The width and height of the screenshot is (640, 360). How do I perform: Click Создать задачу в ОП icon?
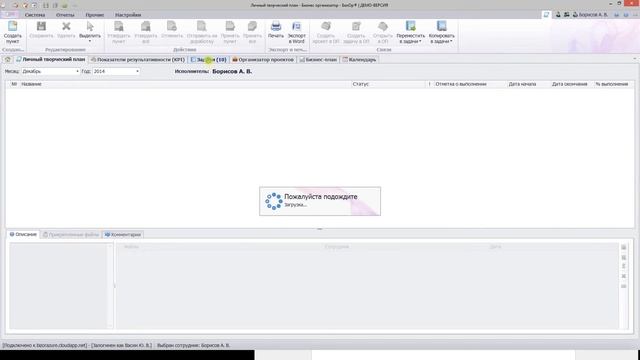pyautogui.click(x=356, y=27)
